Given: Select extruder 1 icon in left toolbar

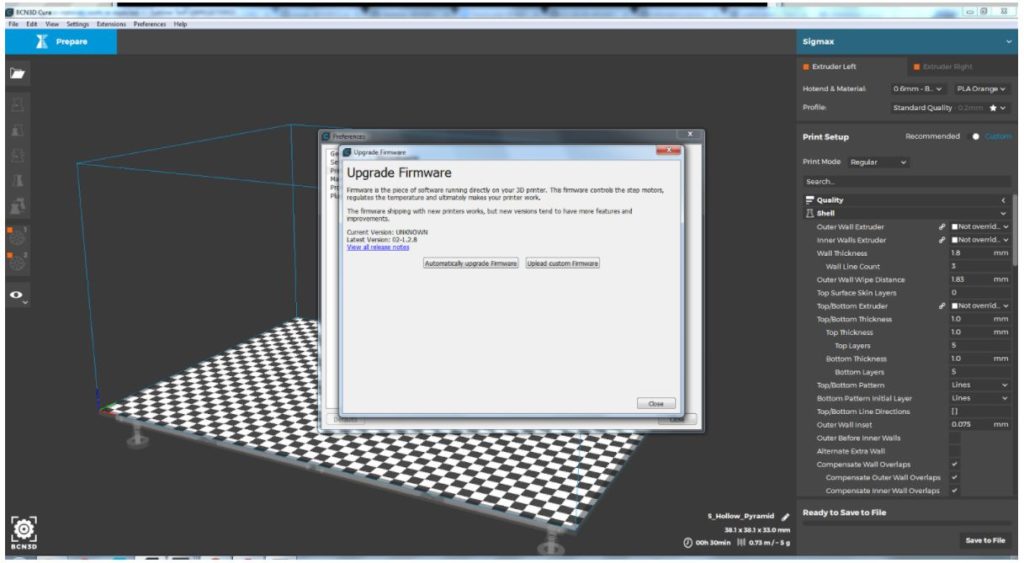Looking at the screenshot, I should tap(17, 236).
